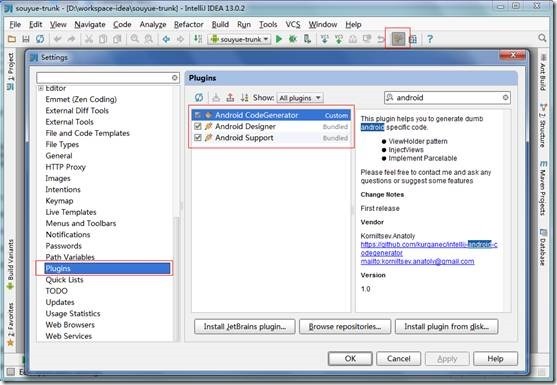Screen dimensions: 557x385
Task: Open the Build Variants side tab
Action: [x=10, y=264]
